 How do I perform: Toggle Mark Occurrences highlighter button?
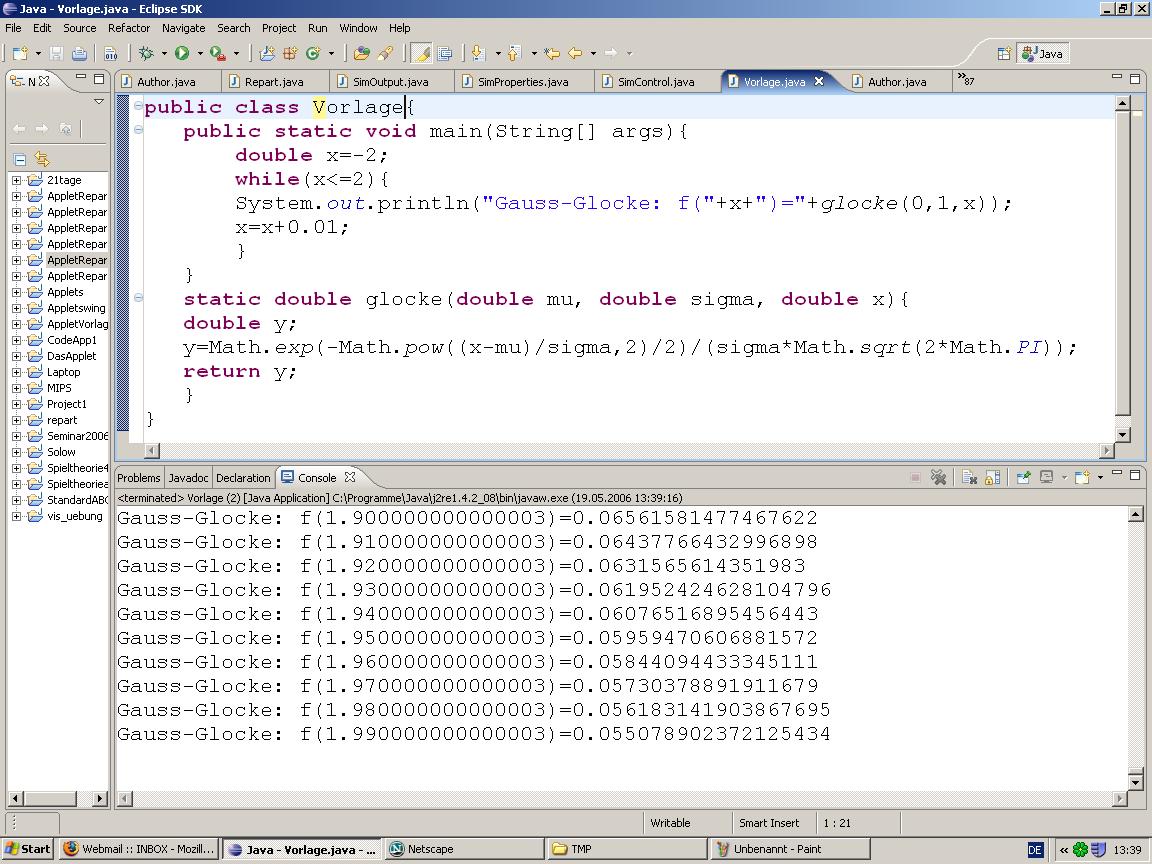point(421,53)
